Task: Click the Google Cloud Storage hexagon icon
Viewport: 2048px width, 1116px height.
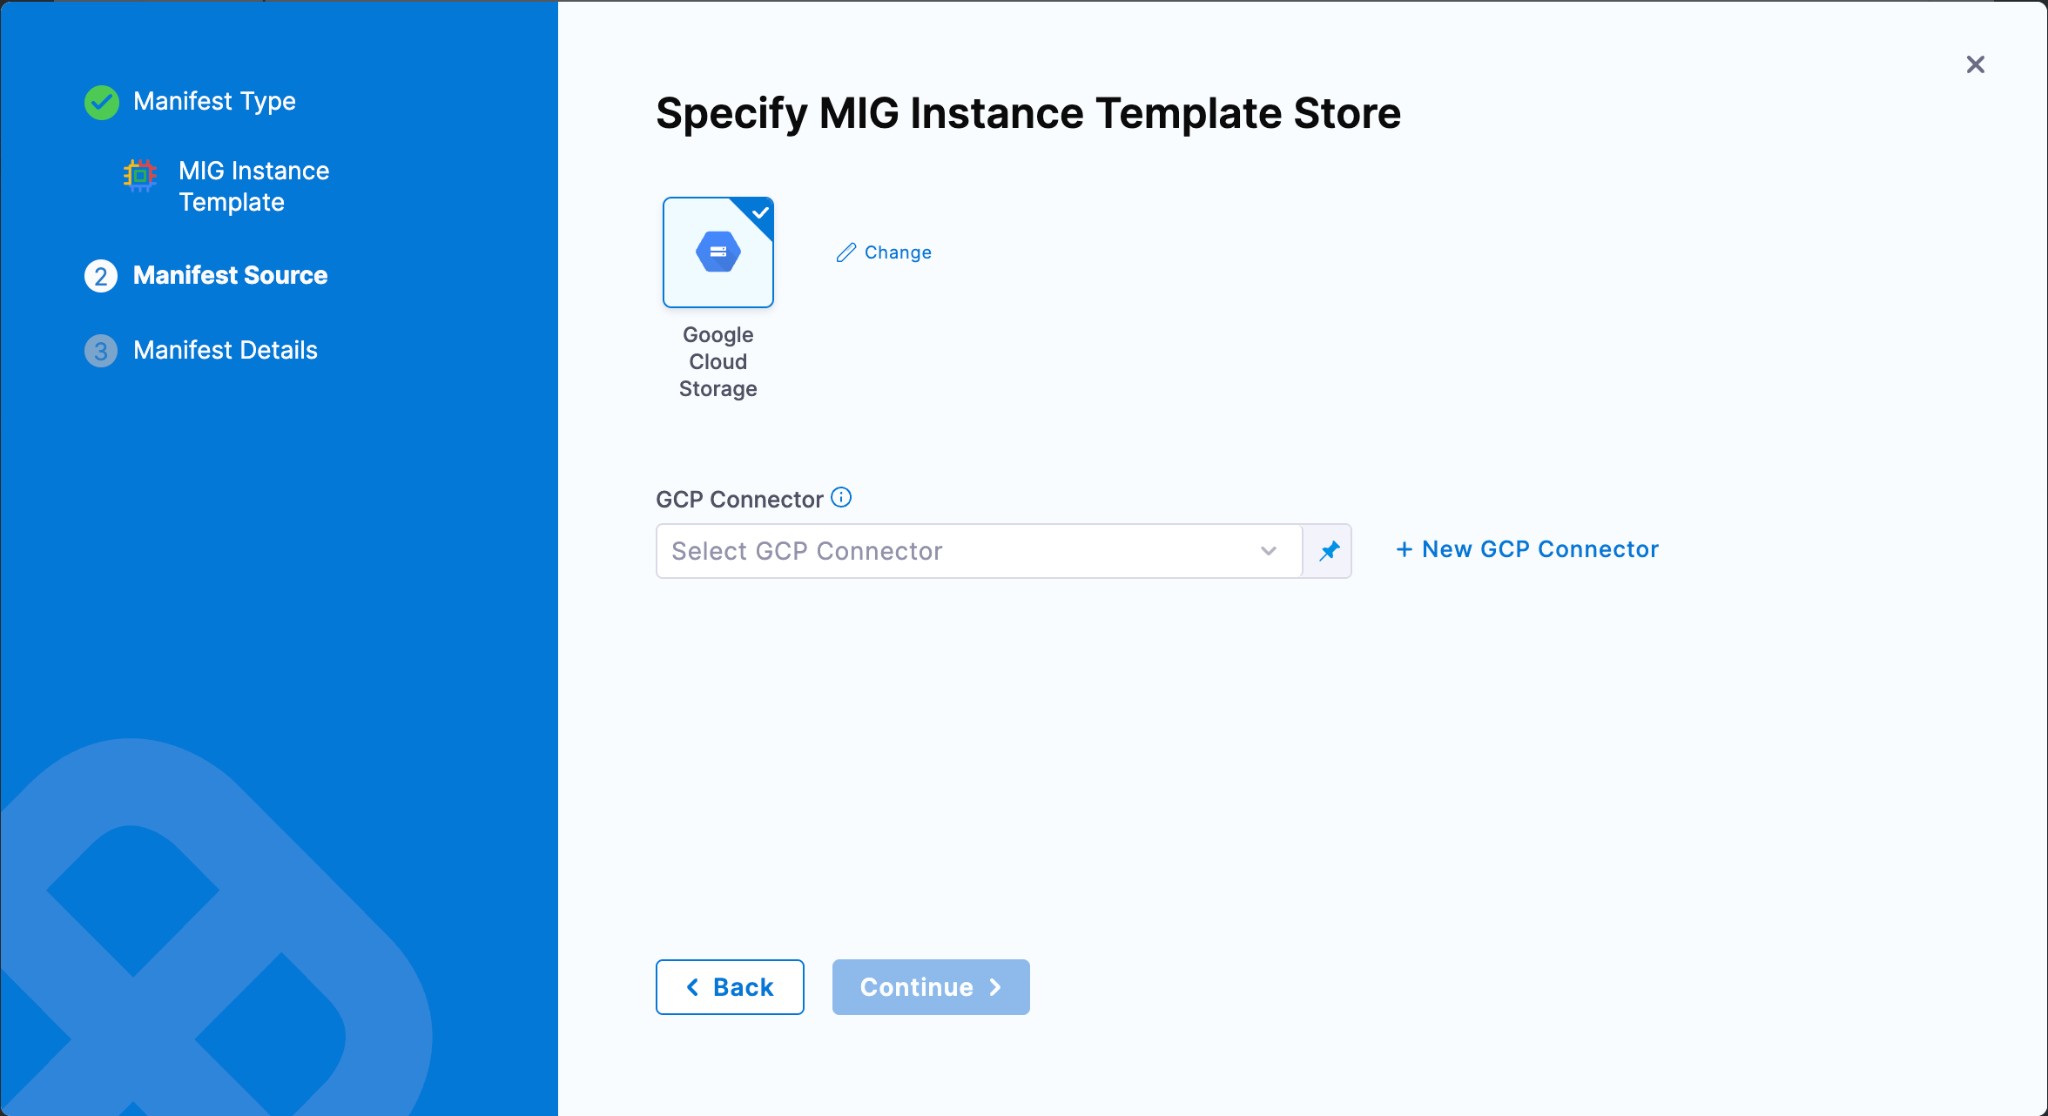Action: pos(718,251)
